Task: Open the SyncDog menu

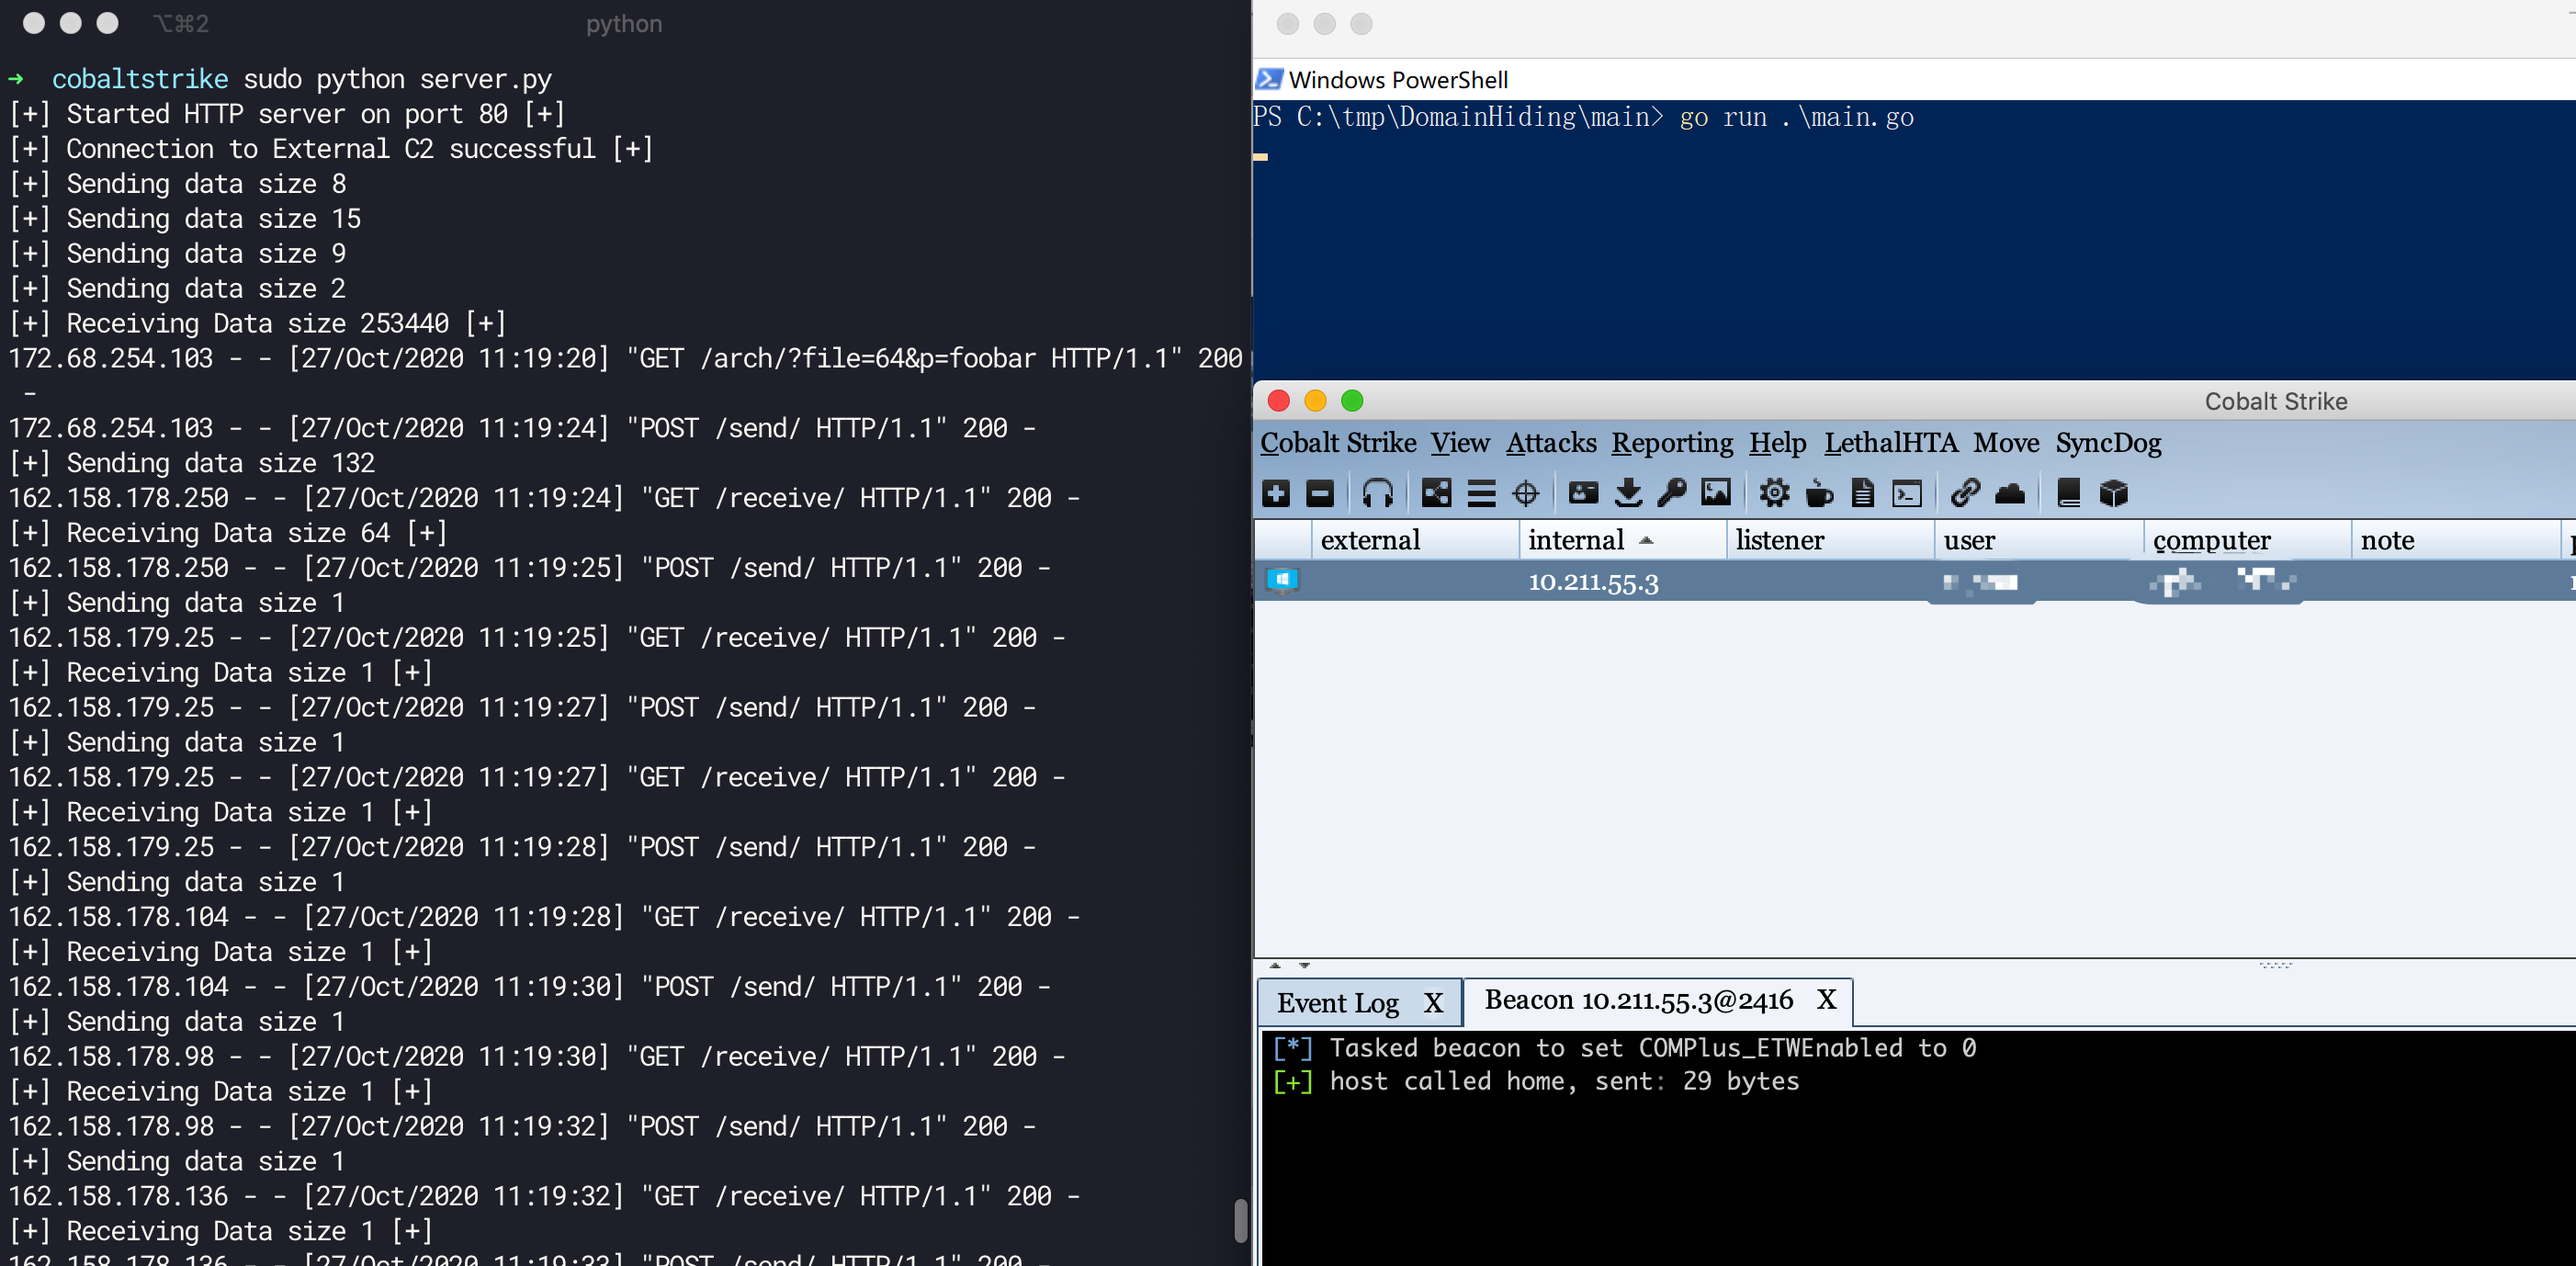Action: tap(2108, 443)
